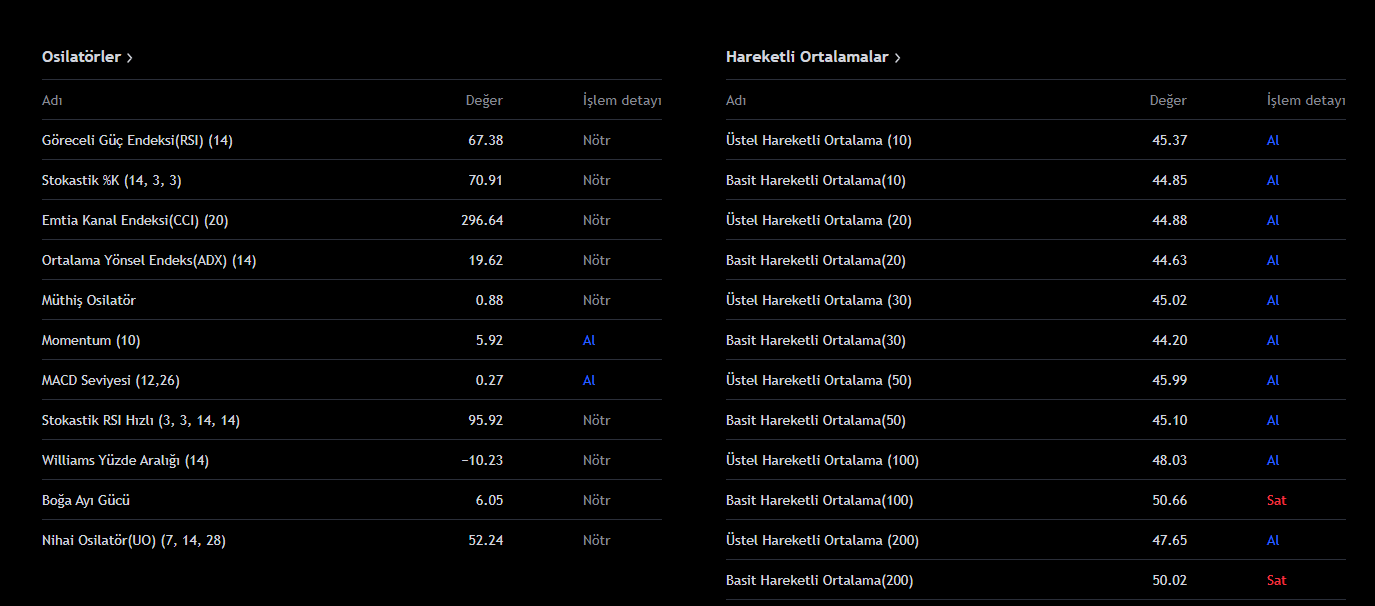This screenshot has height=606, width=1375.
Task: Select the Emtia Kanal Endeksi(CCI) row
Action: click(x=133, y=220)
